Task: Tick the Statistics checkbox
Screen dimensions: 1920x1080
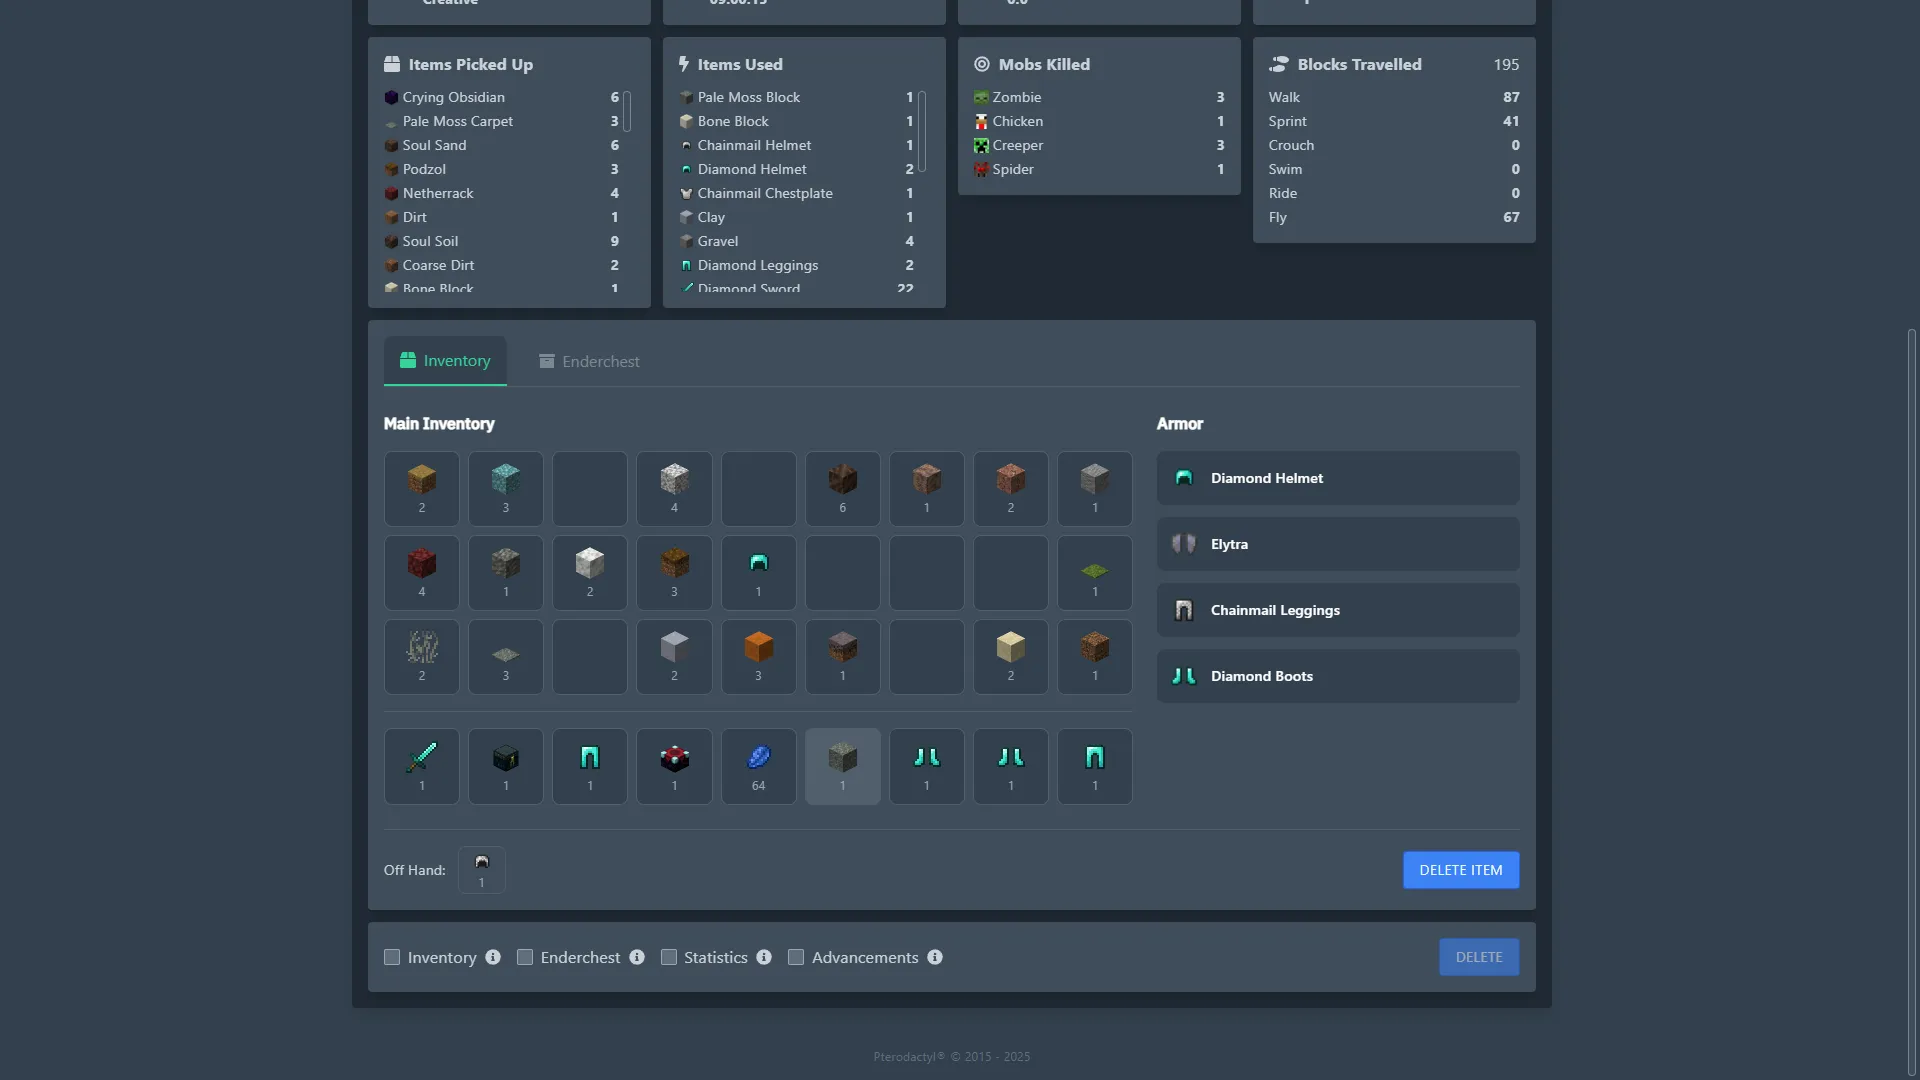Action: (x=669, y=957)
